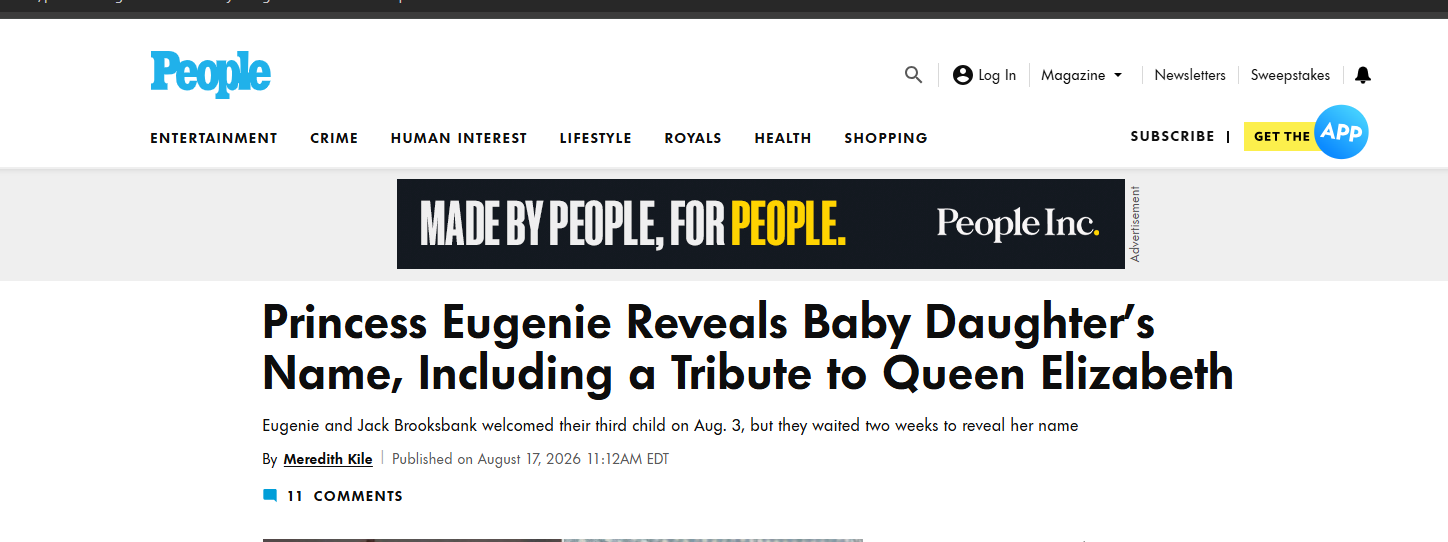Open the Entertainment section
This screenshot has width=1448, height=542.
coord(214,138)
